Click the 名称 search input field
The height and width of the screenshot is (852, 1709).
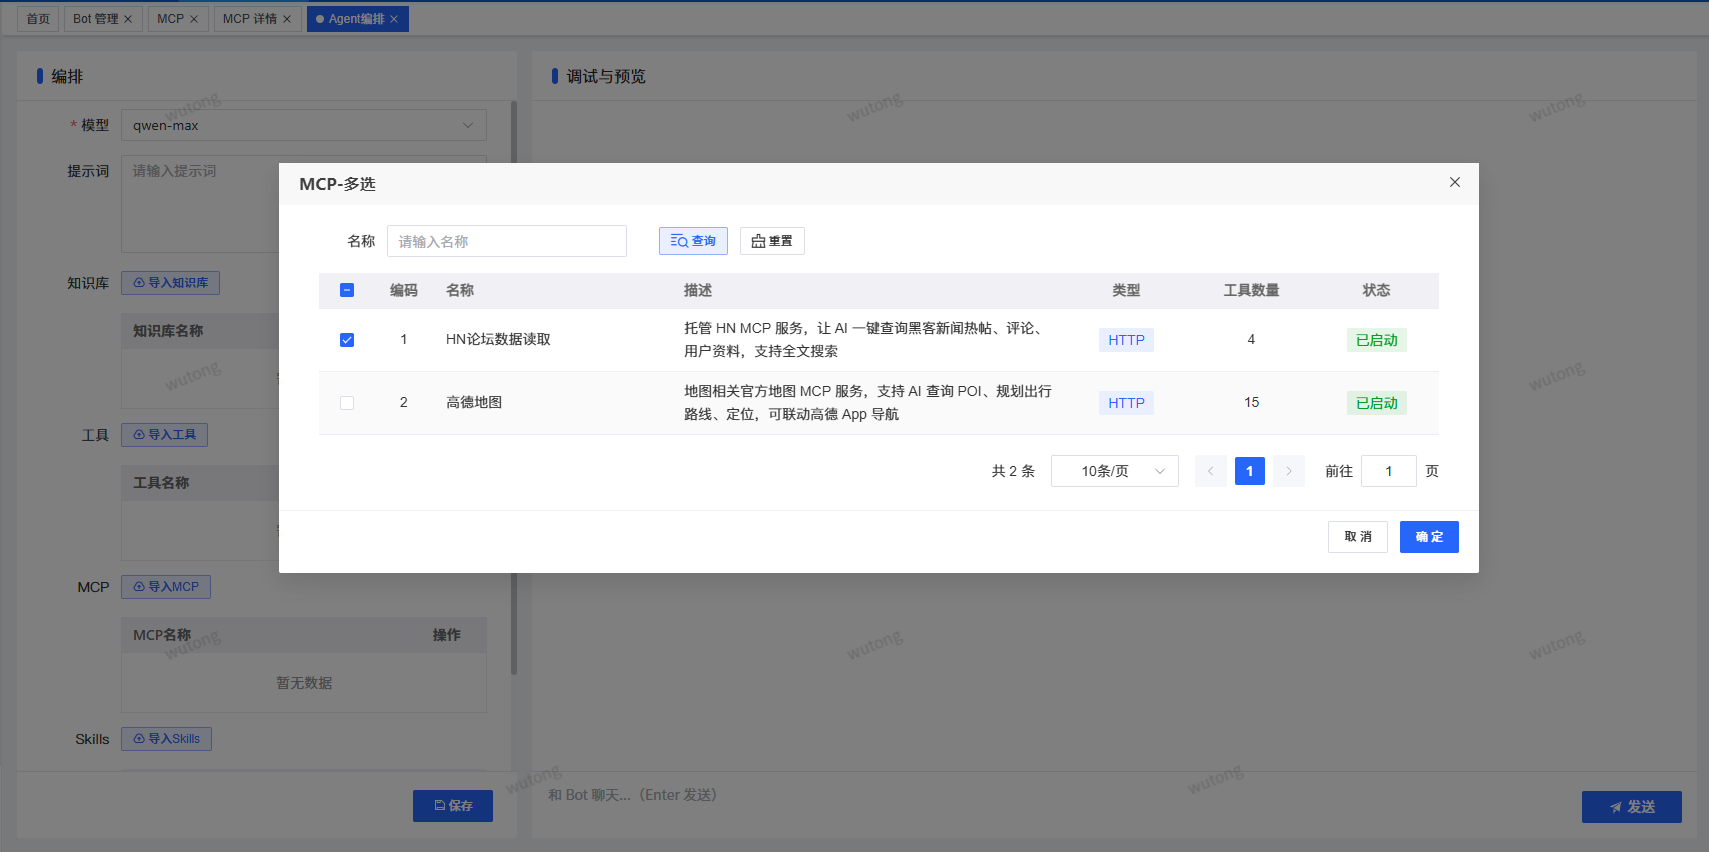[x=507, y=241]
